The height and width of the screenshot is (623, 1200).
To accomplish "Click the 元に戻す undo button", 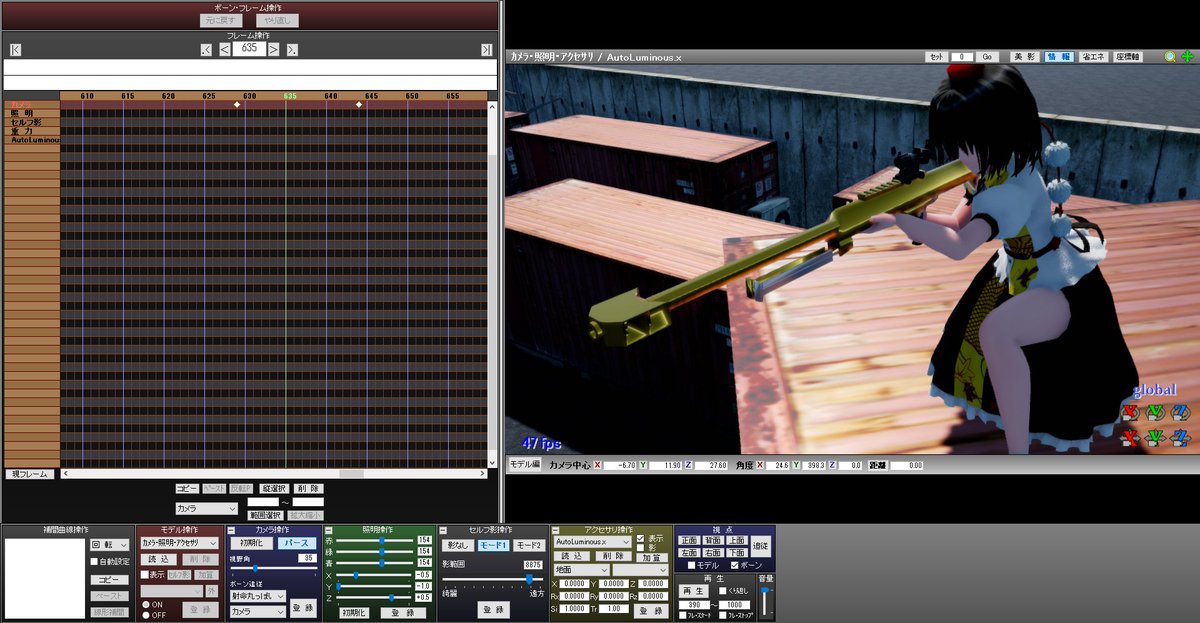I will [222, 20].
